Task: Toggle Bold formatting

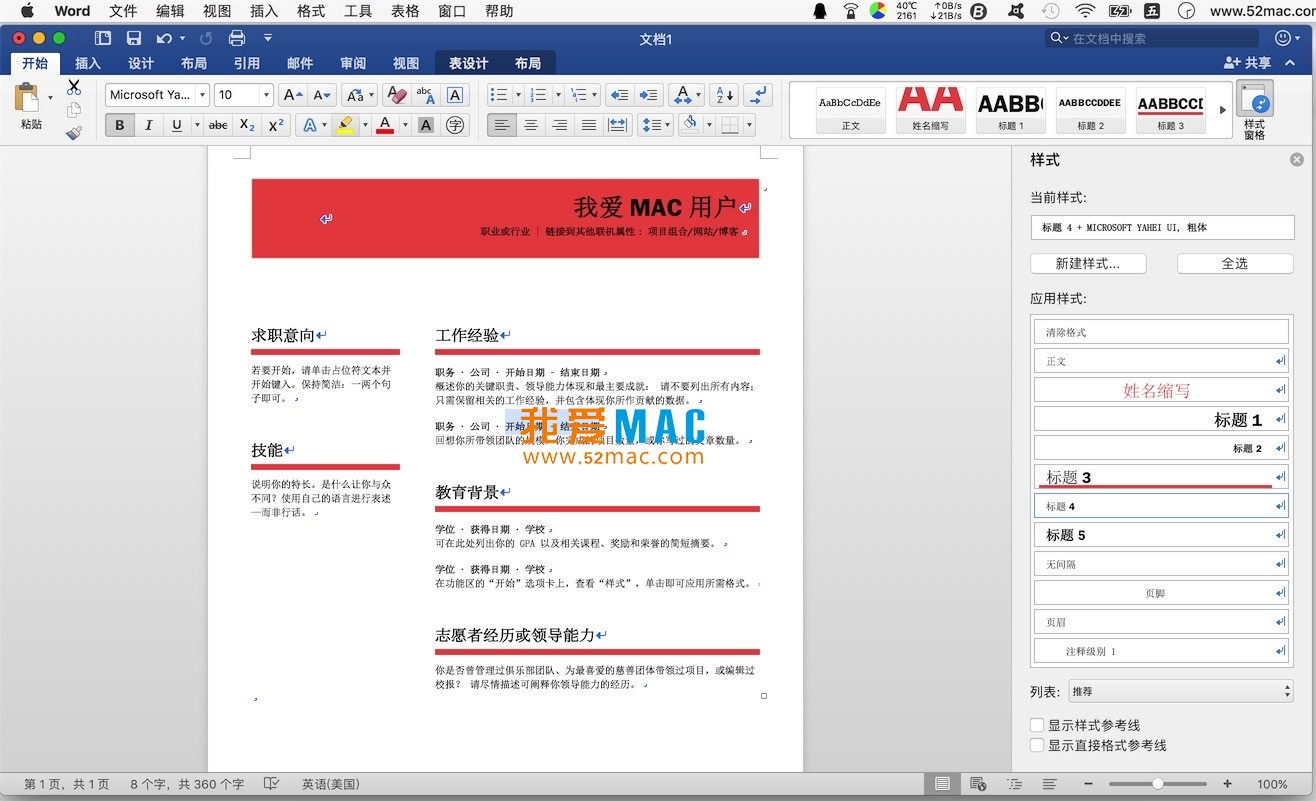Action: coord(120,125)
